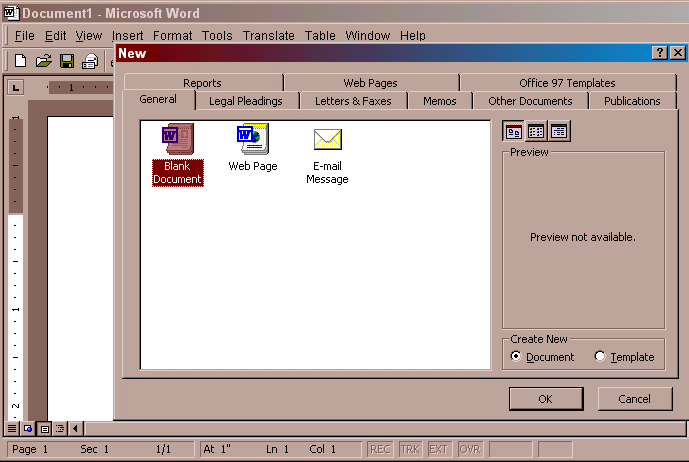This screenshot has height=462, width=689.
Task: Click the horizontal scrollbar left arrow
Action: [x=76, y=429]
